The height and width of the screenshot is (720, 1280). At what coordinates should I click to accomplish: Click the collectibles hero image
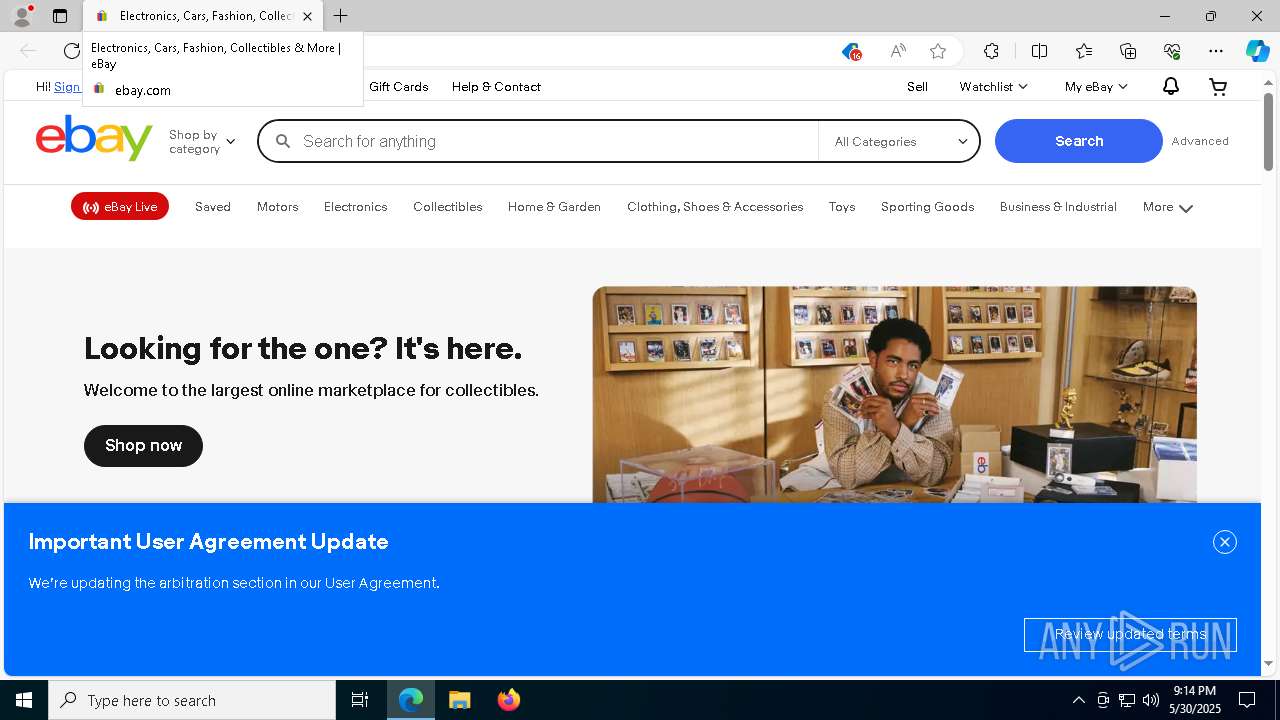click(x=894, y=394)
